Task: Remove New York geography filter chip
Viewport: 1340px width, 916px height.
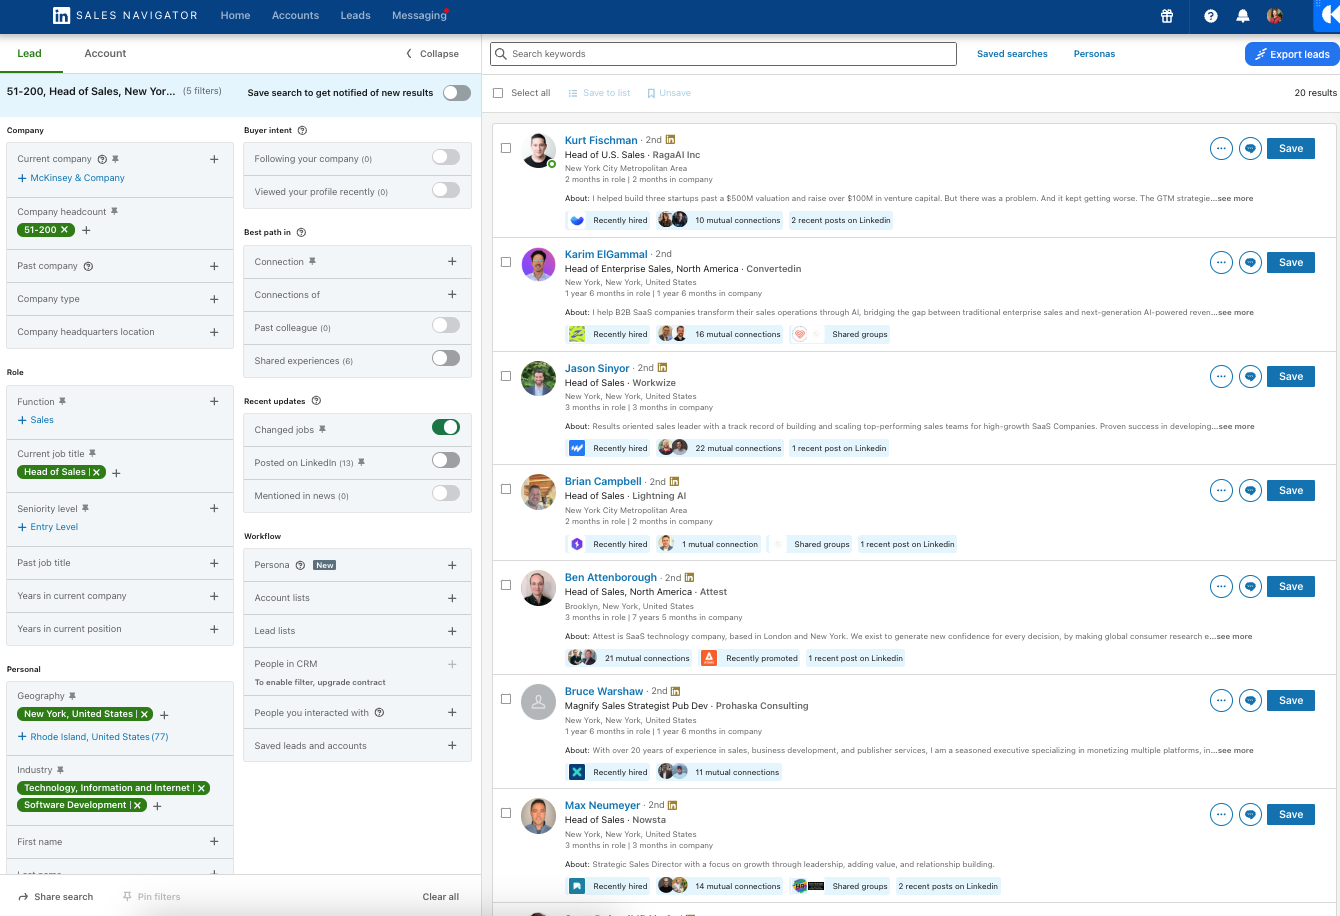Action: pyautogui.click(x=145, y=714)
